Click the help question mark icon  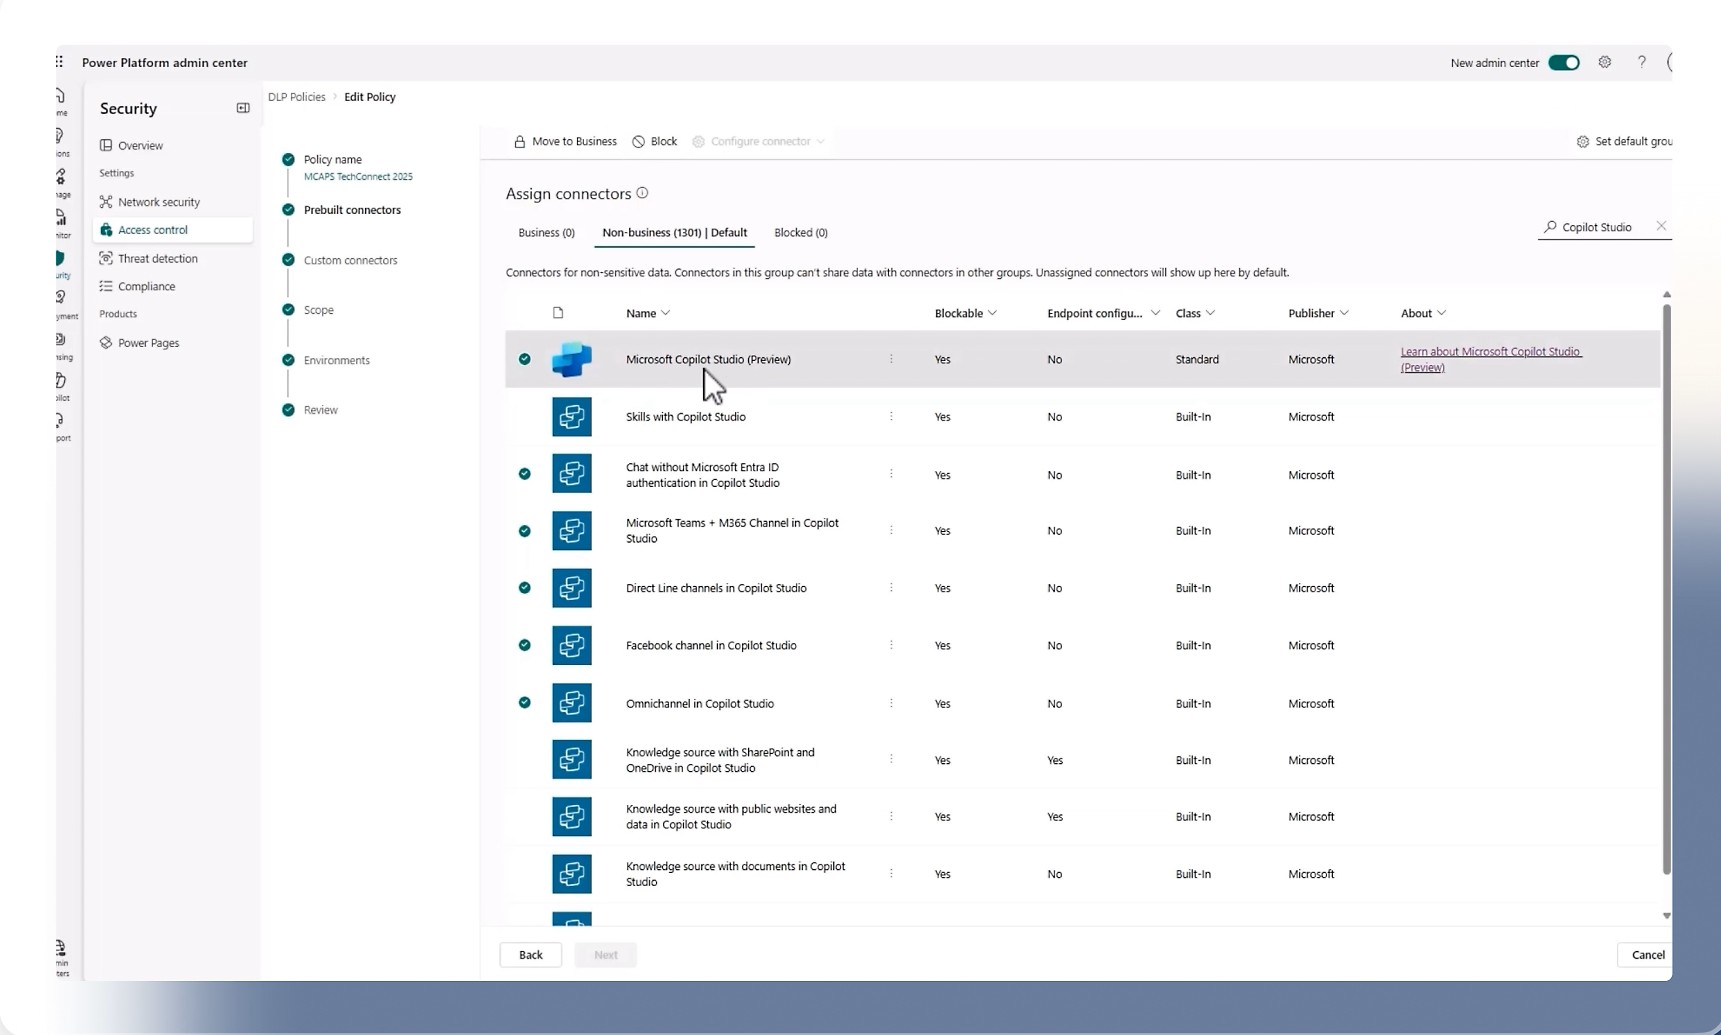click(1641, 62)
